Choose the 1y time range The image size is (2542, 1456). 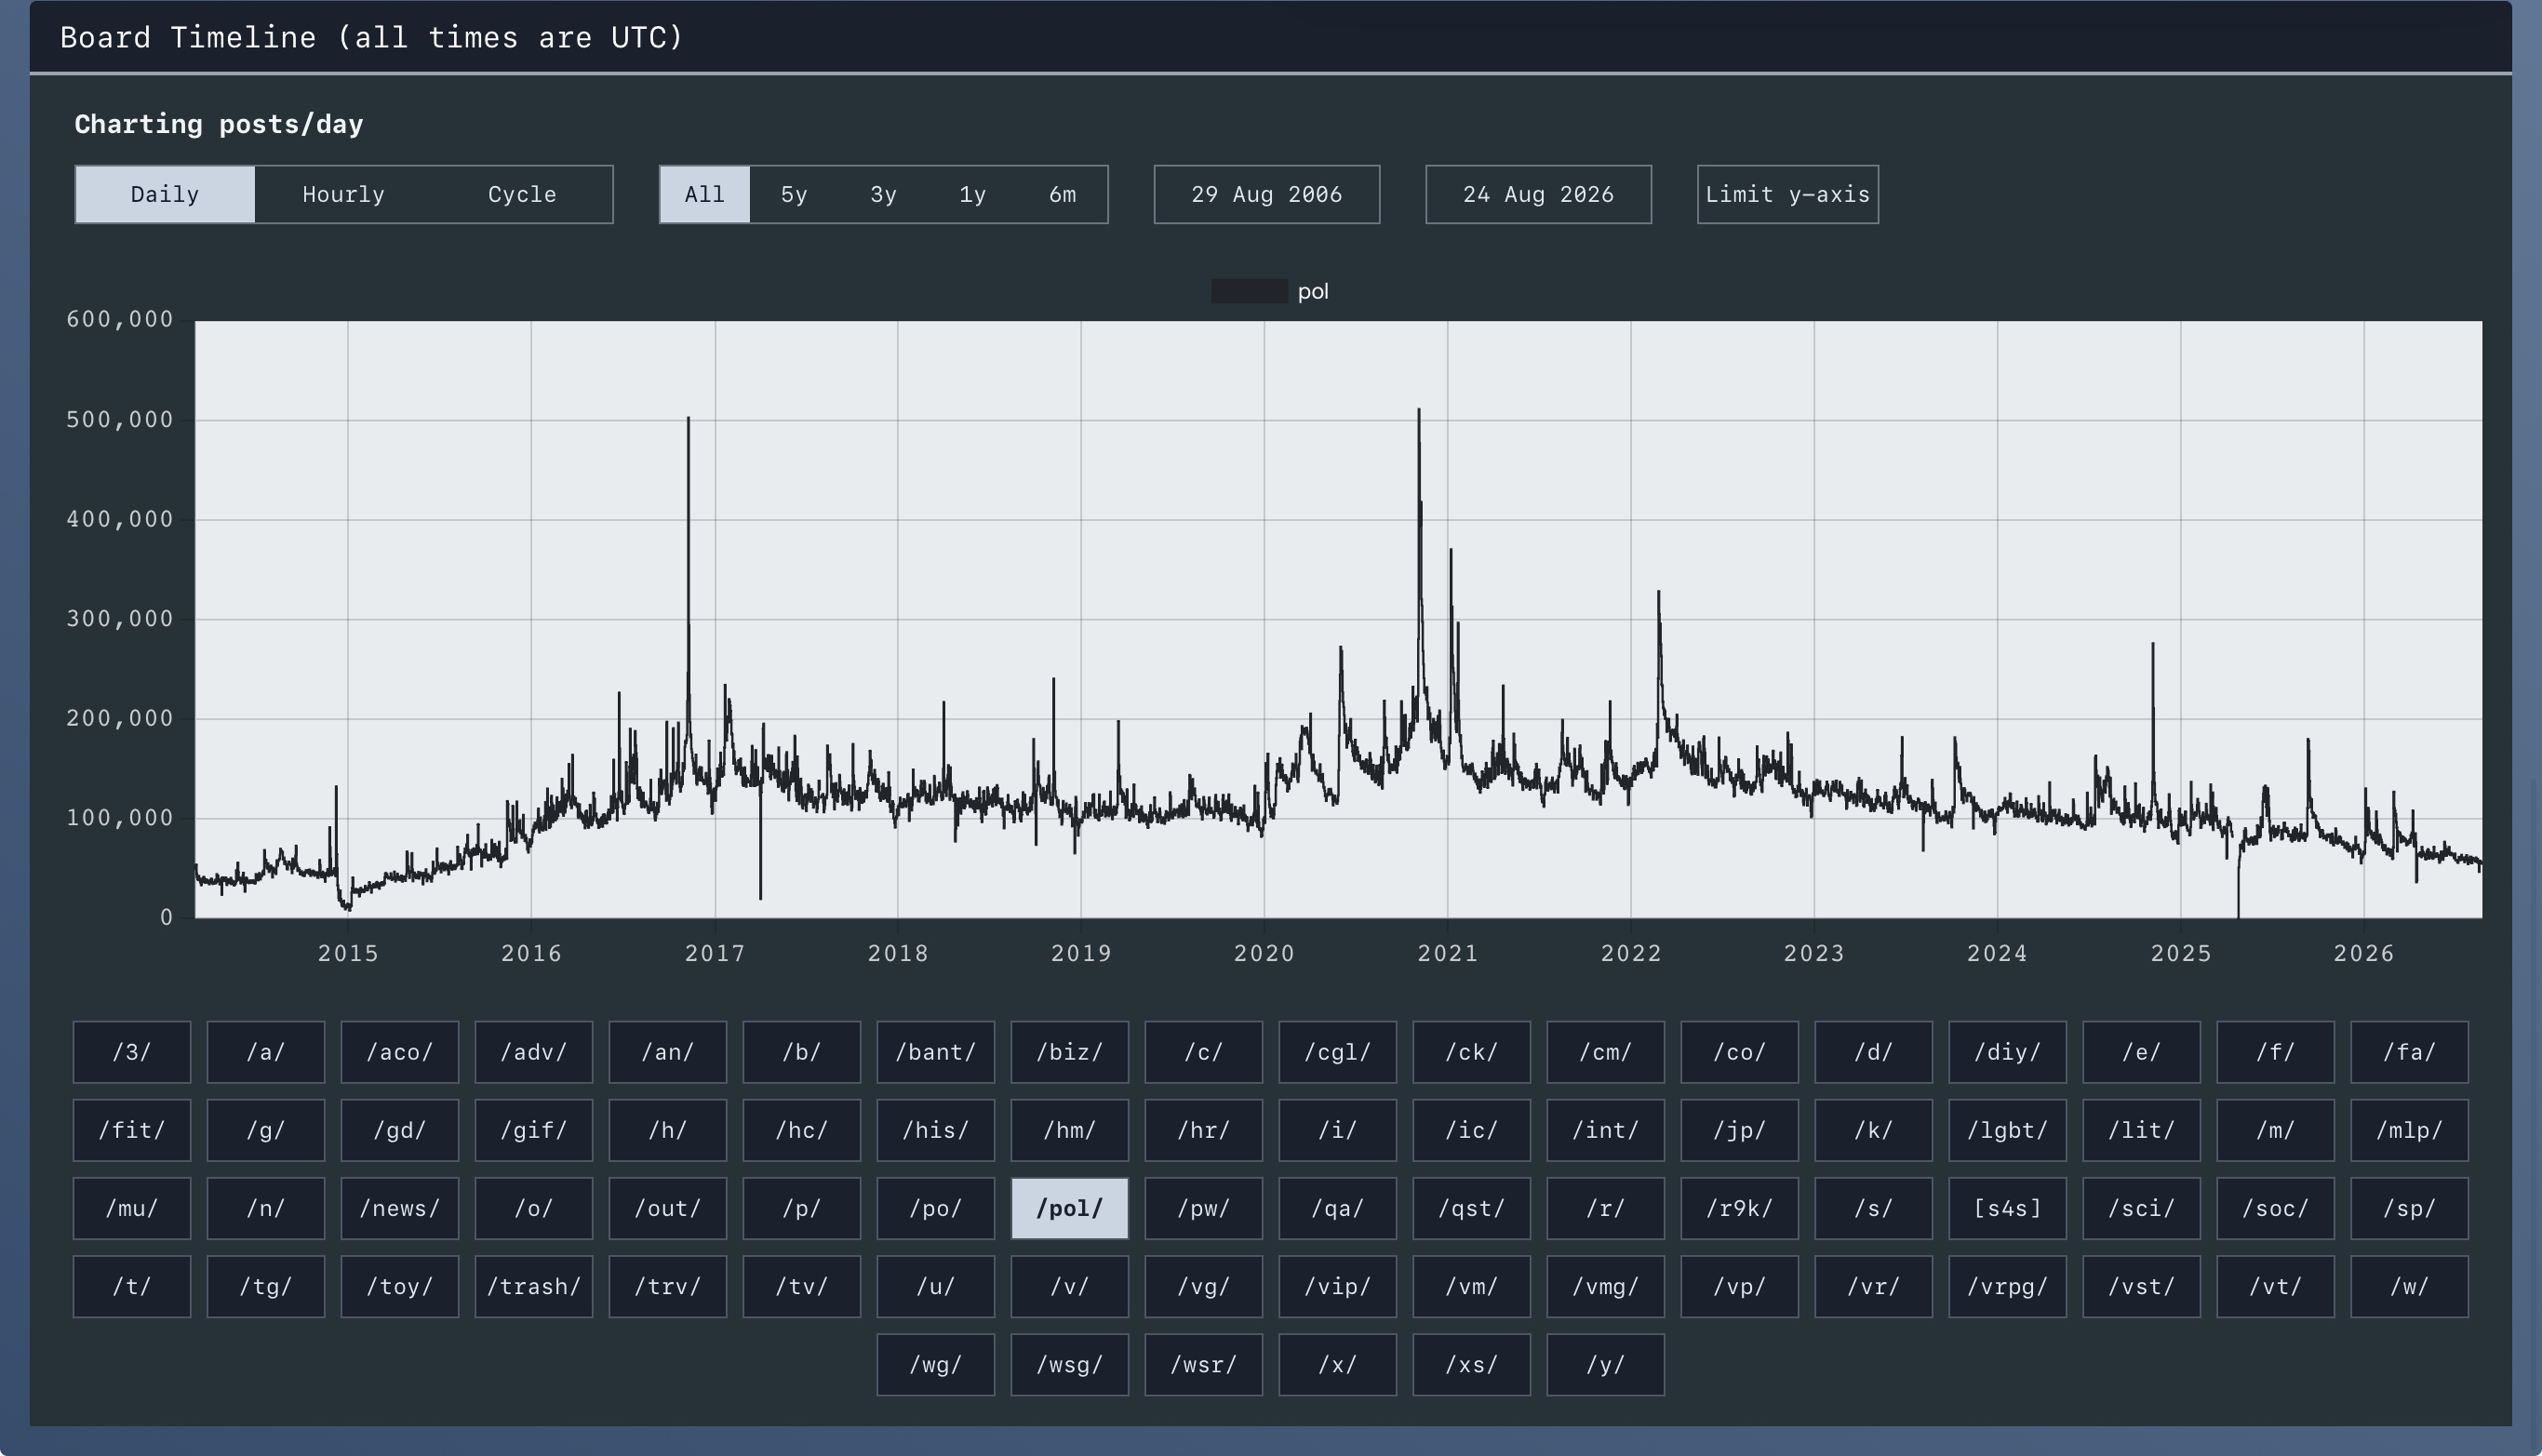point(973,194)
